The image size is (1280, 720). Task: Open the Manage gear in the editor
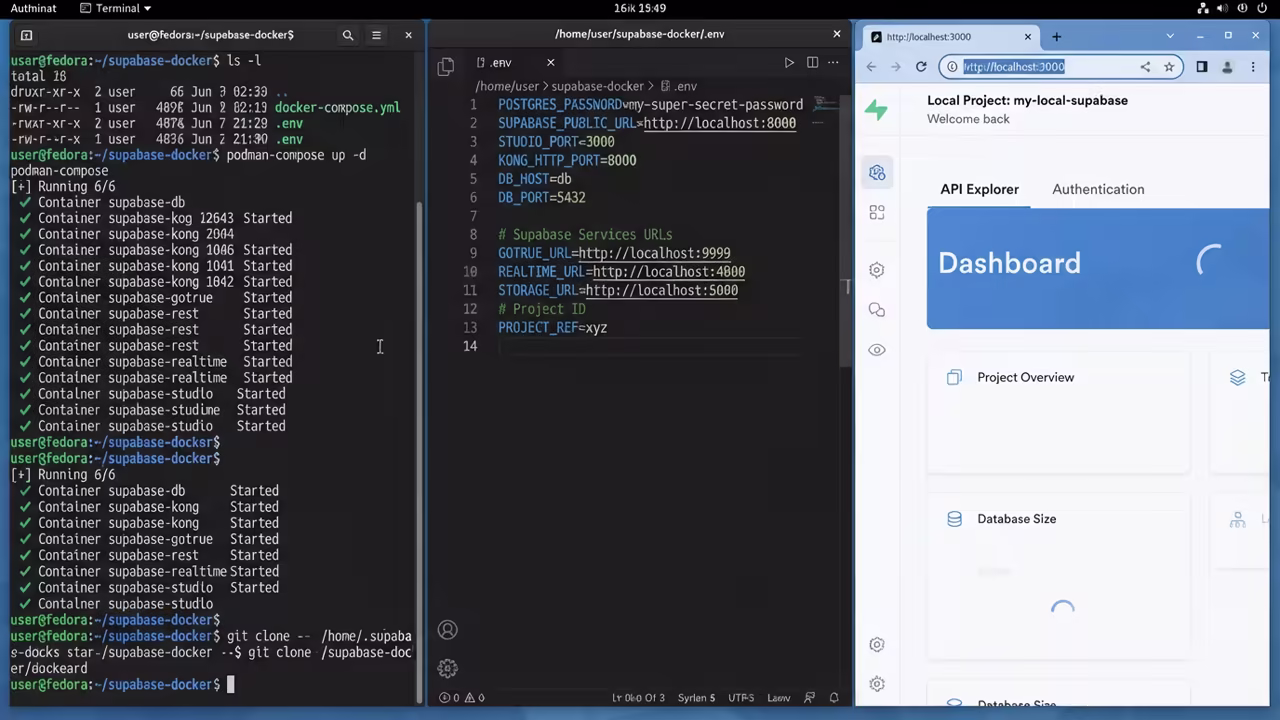point(447,668)
